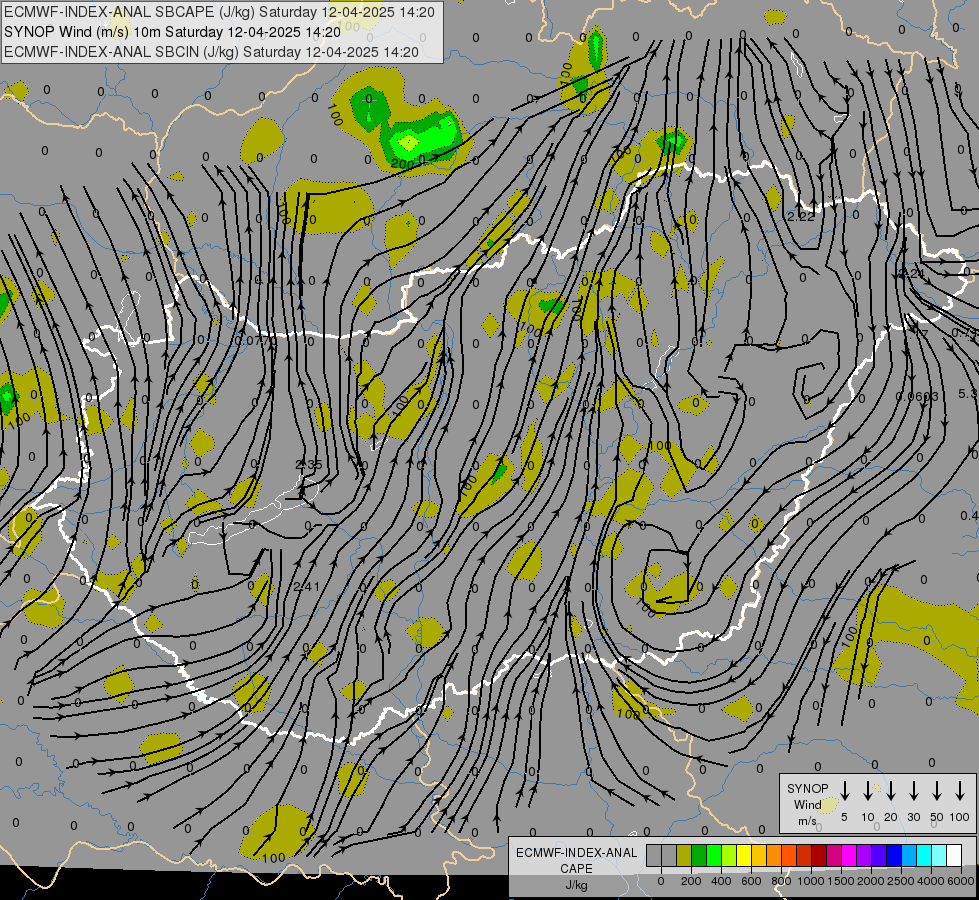Click the 30 m/s wind arrow in legend
The image size is (979, 900).
coord(913,790)
